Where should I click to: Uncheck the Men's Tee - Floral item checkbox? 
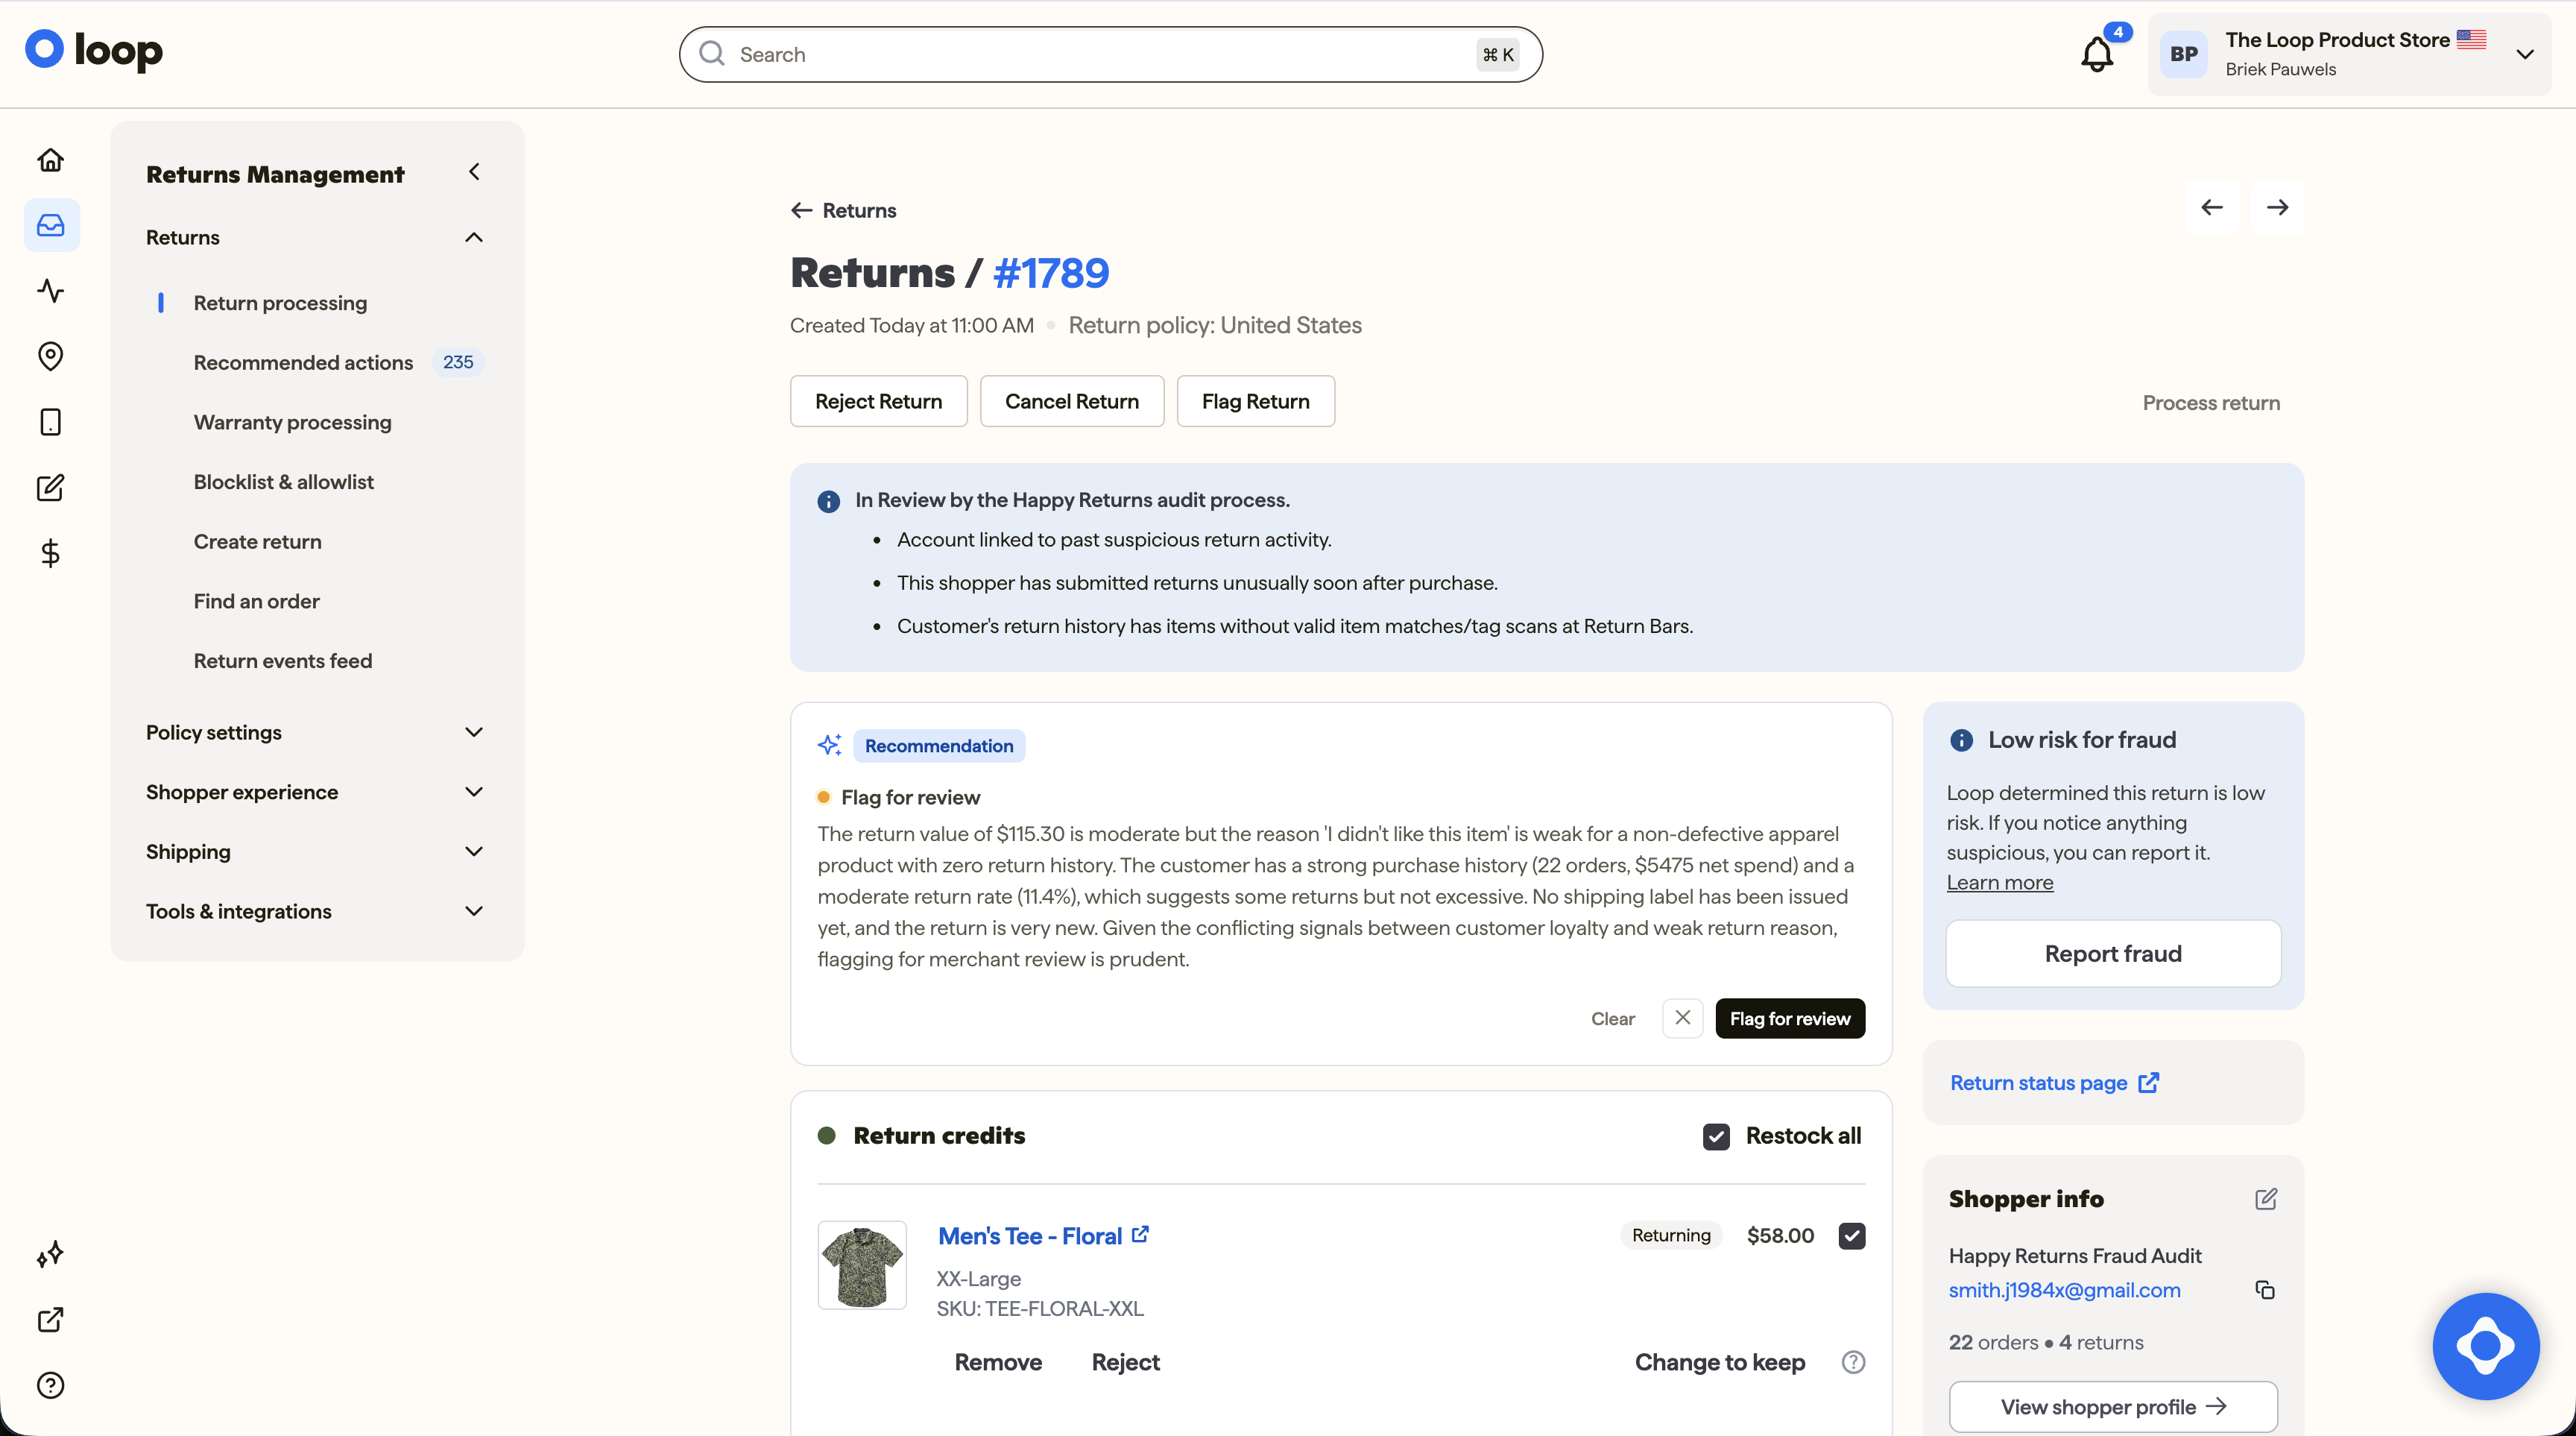pos(1851,1236)
